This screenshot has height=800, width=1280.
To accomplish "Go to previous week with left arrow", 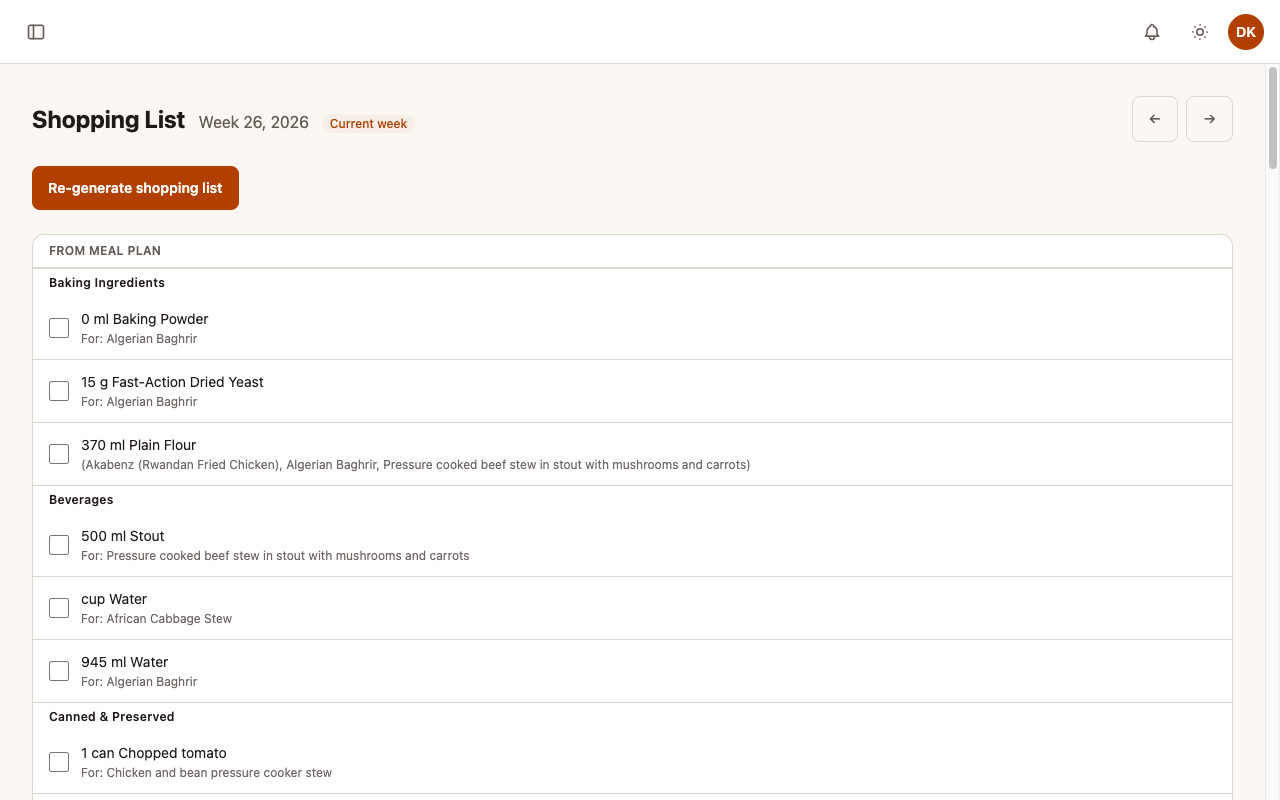I will [1155, 119].
